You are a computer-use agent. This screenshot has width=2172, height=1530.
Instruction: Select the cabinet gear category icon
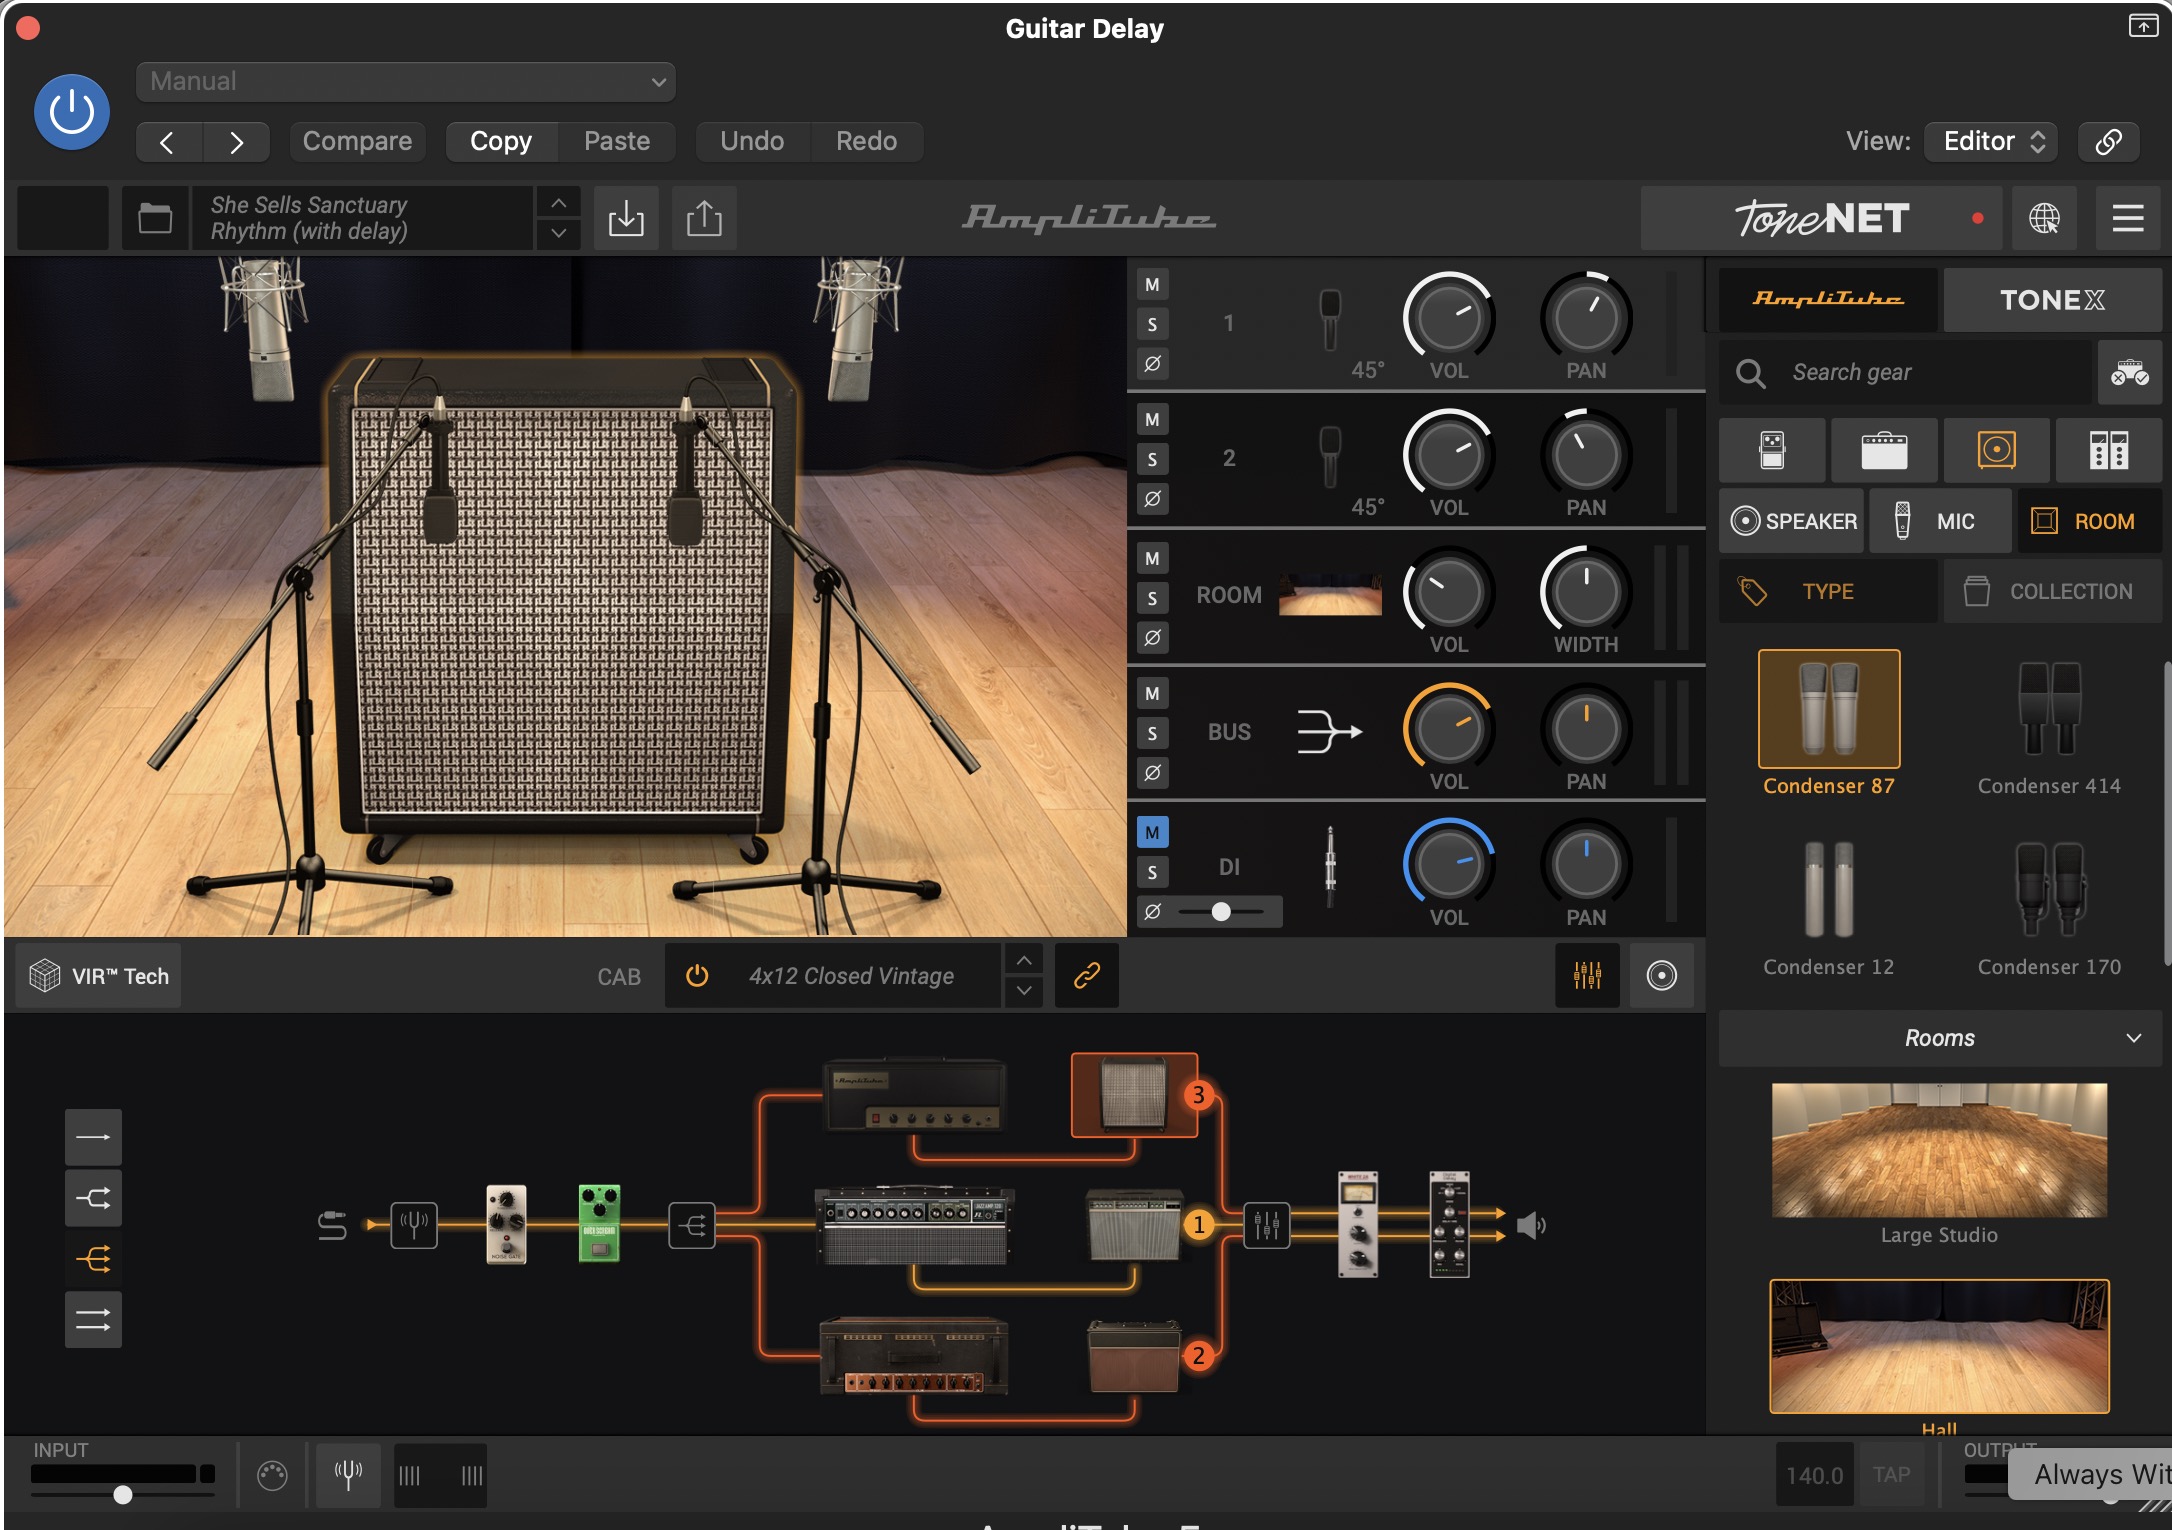pyautogui.click(x=1996, y=450)
